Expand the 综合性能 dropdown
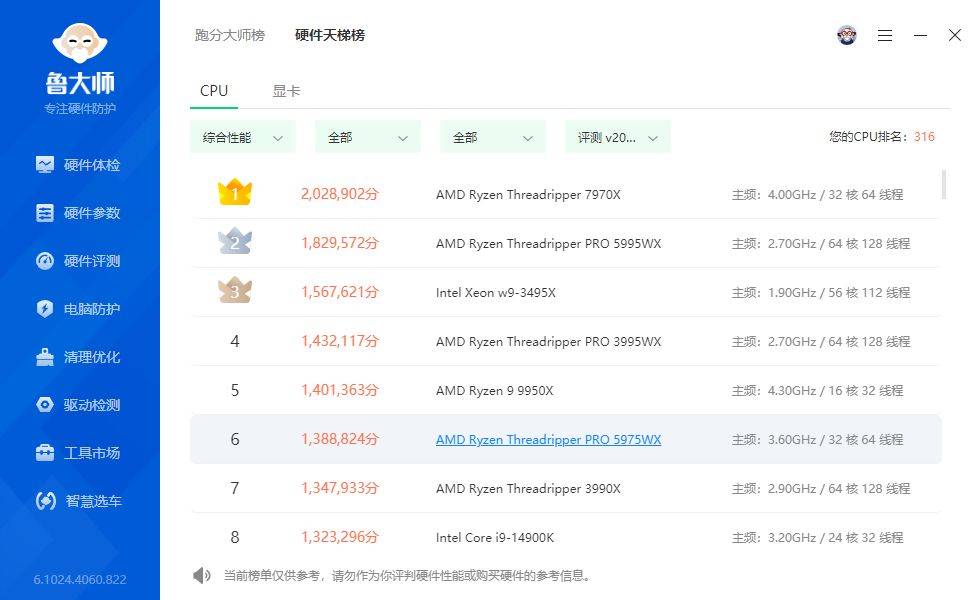Viewport: 980px width, 600px height. pyautogui.click(x=242, y=138)
